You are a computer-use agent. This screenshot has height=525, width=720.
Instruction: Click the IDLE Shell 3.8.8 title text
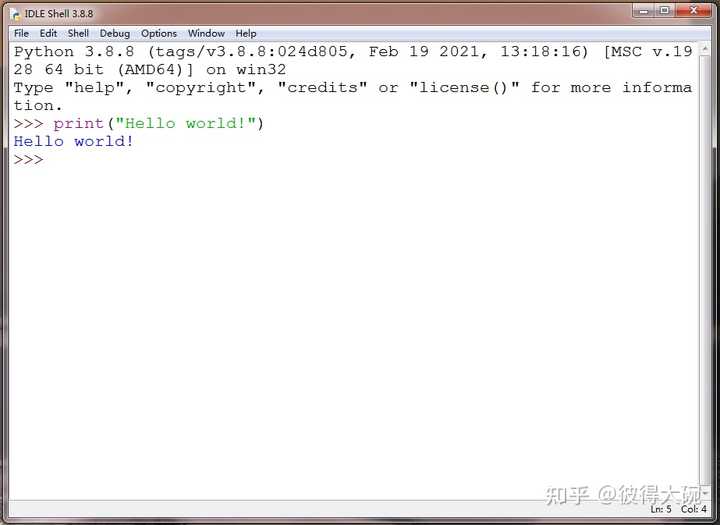59,14
